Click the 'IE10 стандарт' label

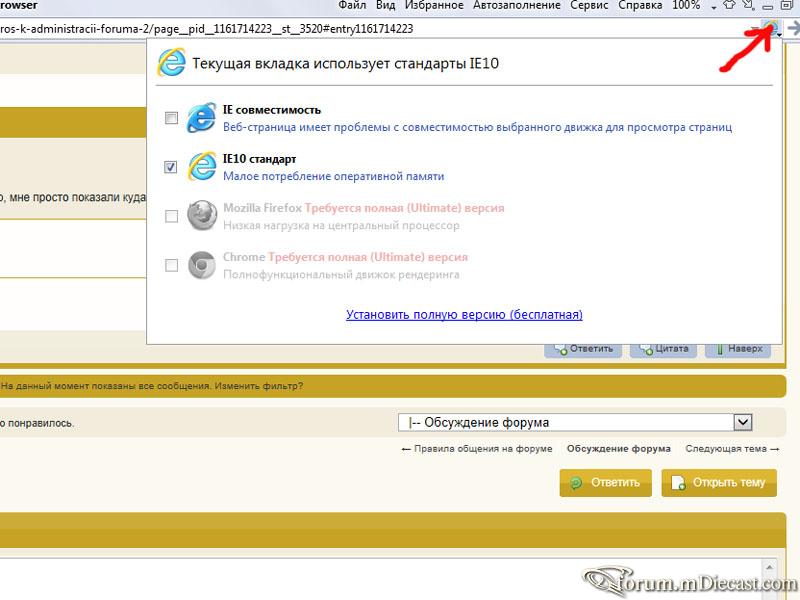pyautogui.click(x=259, y=159)
